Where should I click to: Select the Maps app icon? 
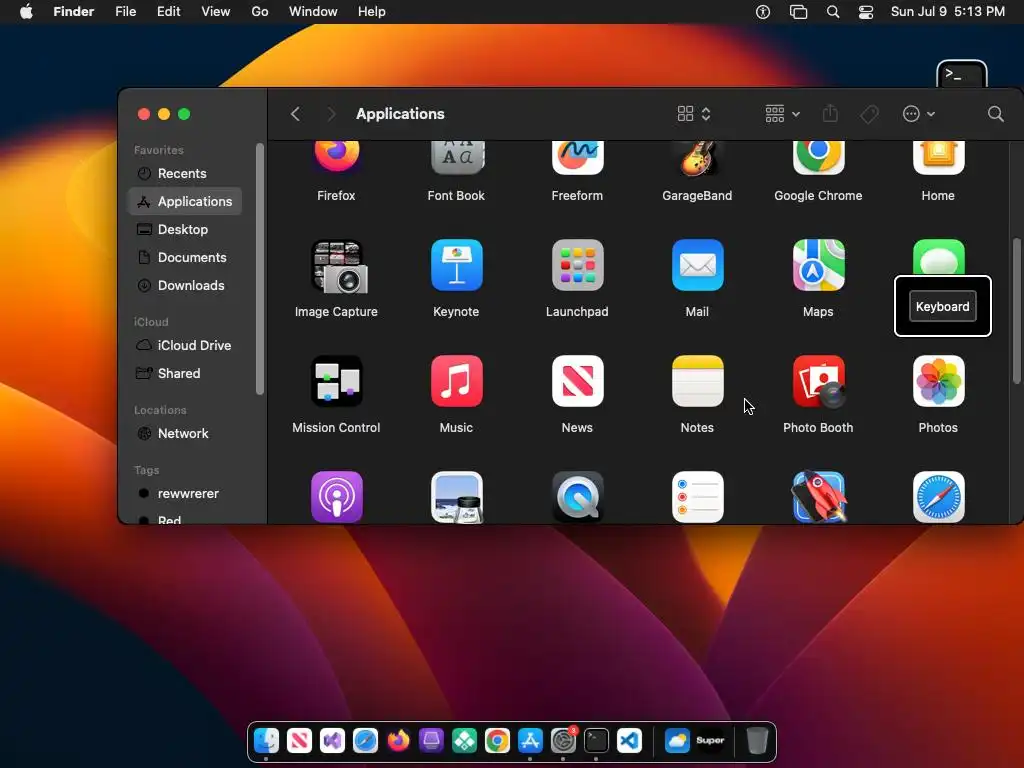[818, 266]
